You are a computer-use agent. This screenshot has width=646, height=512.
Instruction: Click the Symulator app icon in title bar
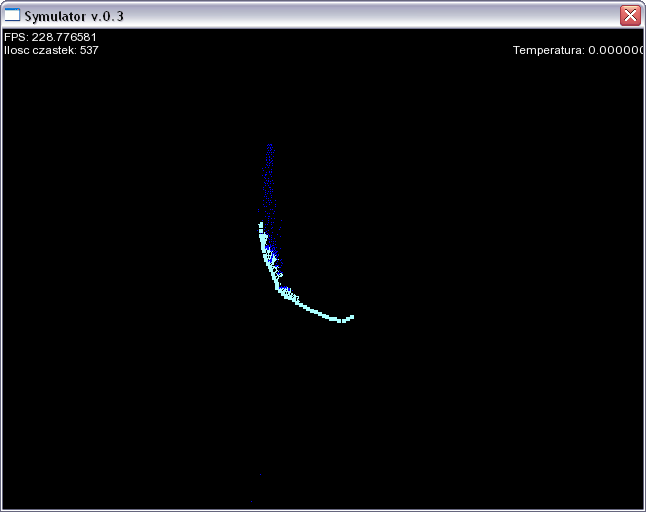point(12,15)
